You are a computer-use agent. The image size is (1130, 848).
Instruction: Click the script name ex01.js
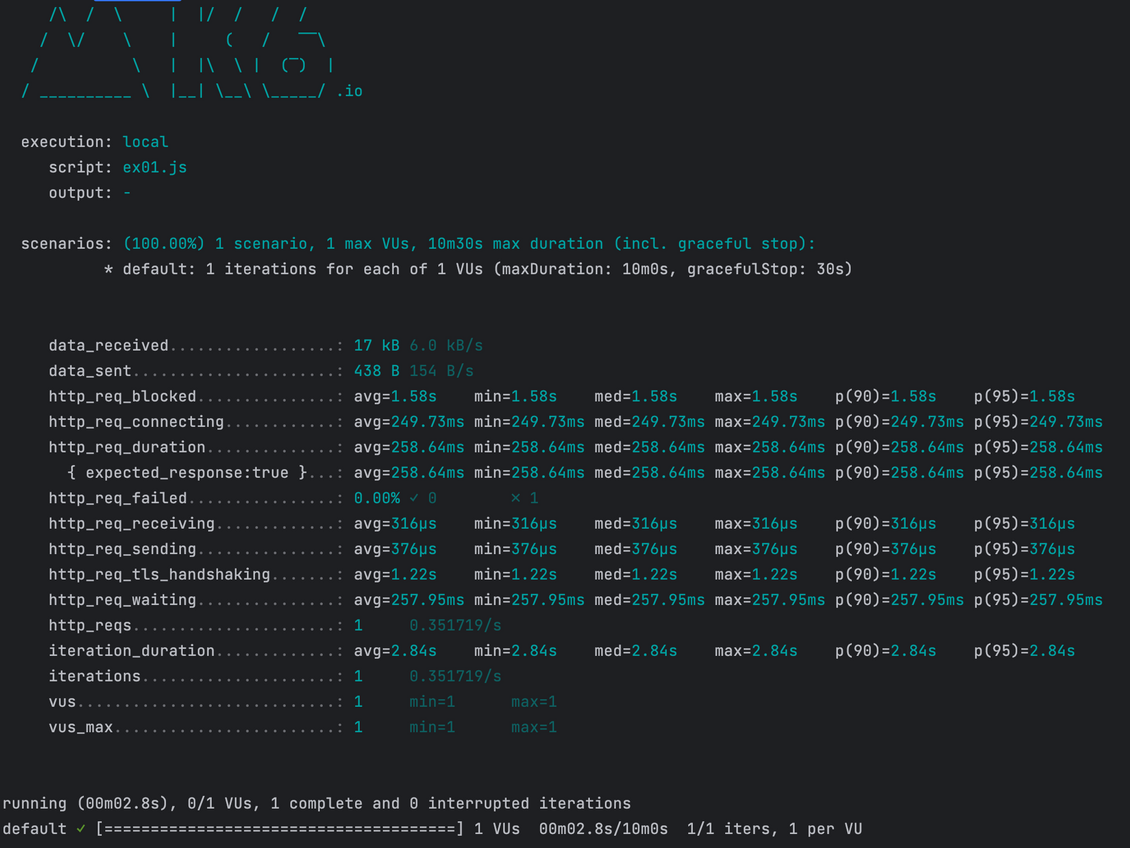[x=154, y=167]
